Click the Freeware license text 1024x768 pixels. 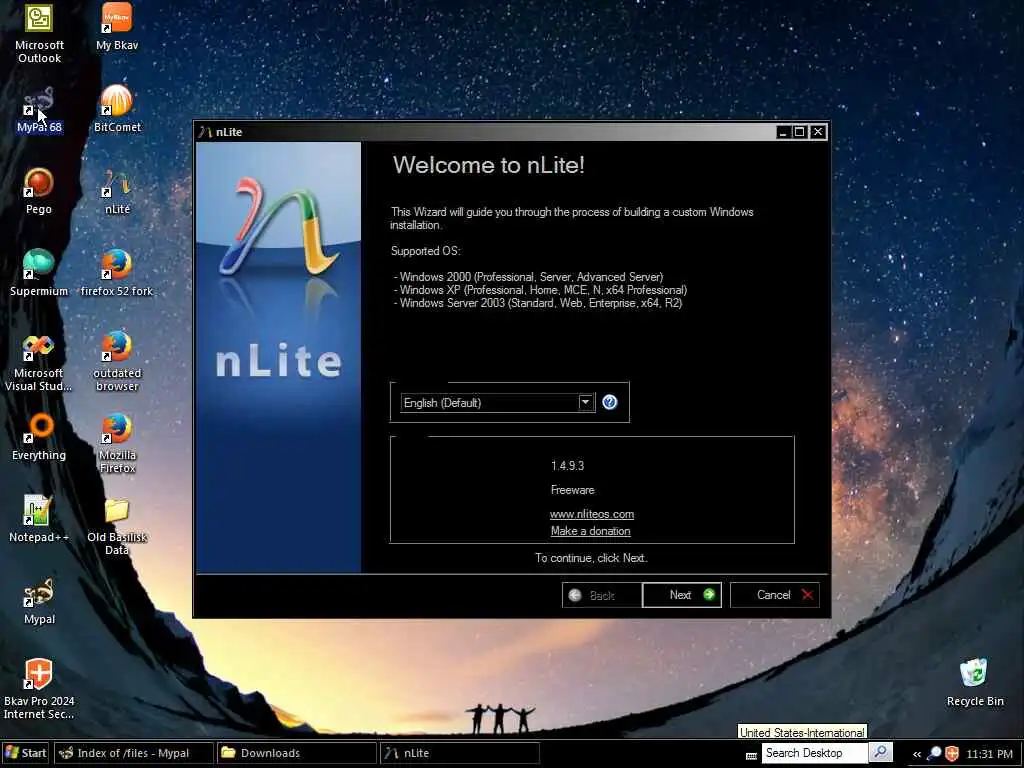pos(573,490)
